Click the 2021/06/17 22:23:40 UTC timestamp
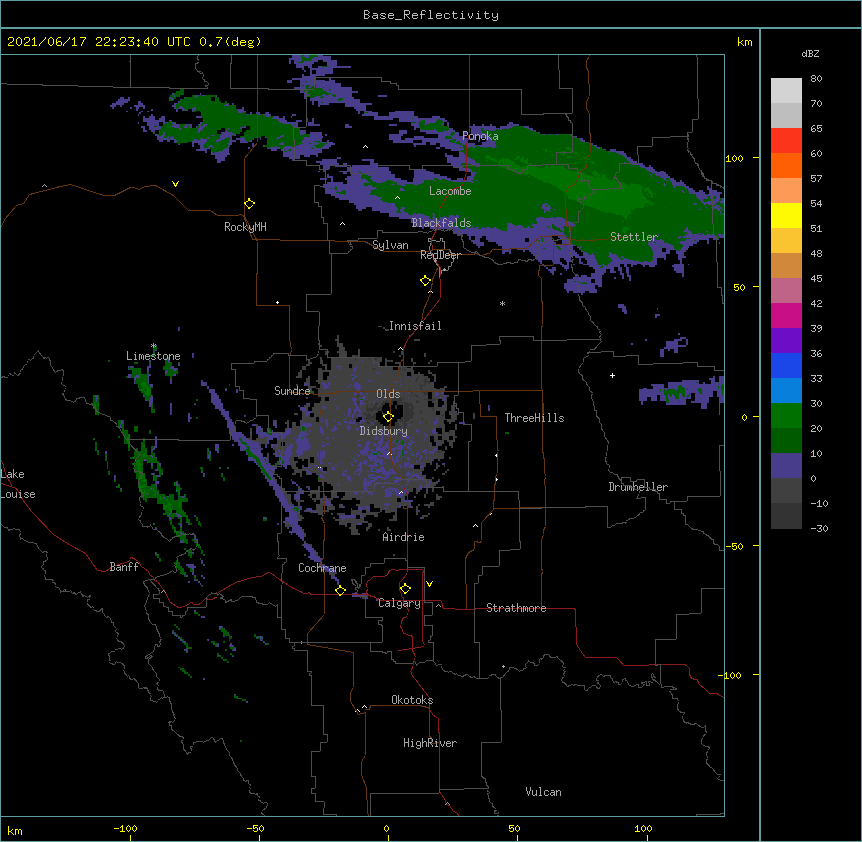This screenshot has height=842, width=862. (x=99, y=42)
